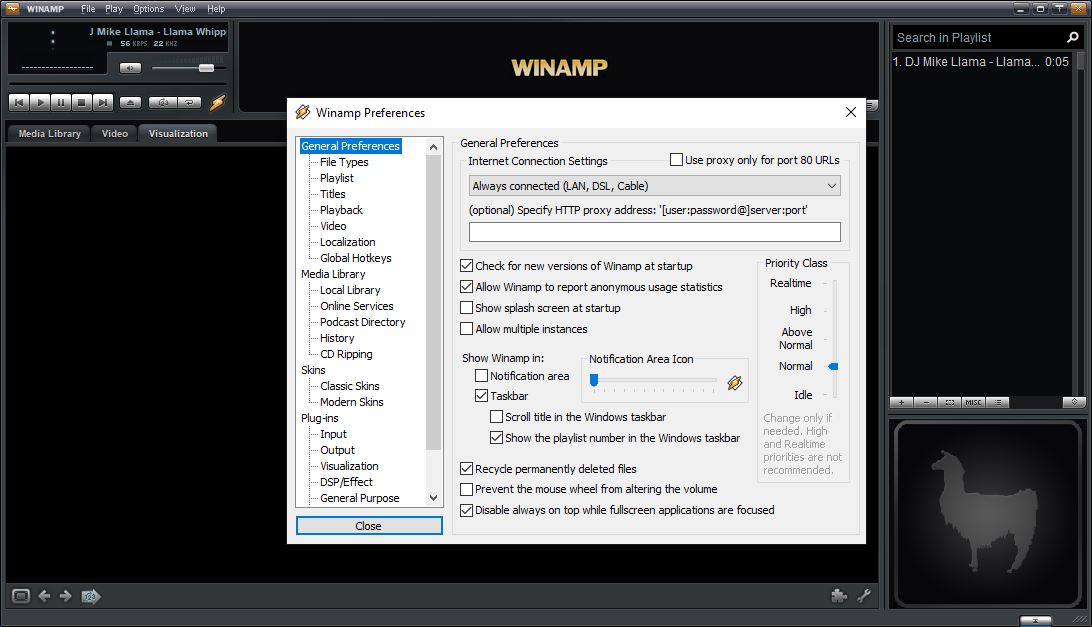This screenshot has width=1092, height=627.
Task: Check the Notification area option
Action: coord(522,376)
